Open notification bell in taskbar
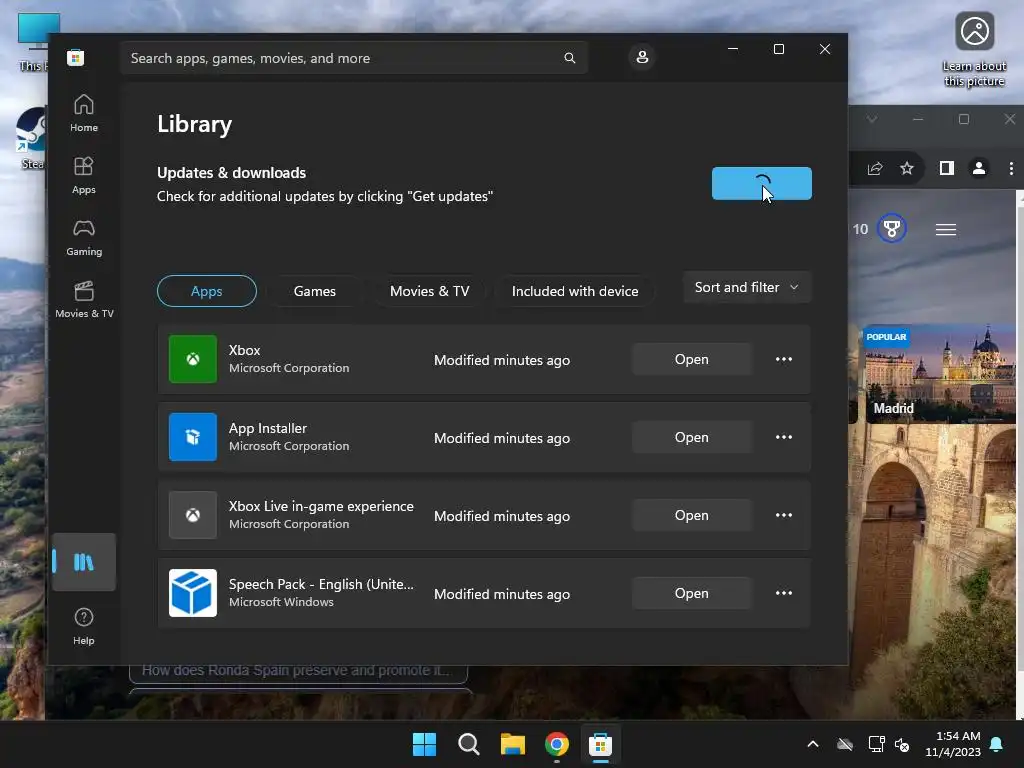The image size is (1024, 768). tap(997, 744)
